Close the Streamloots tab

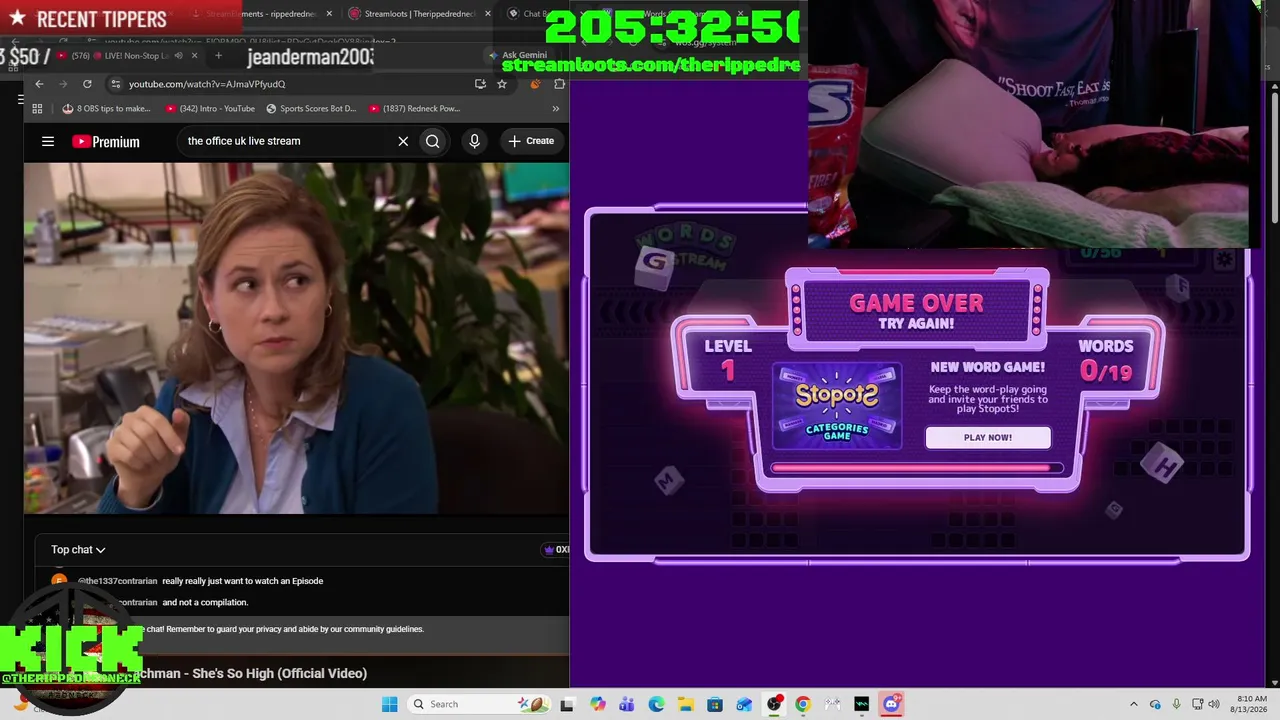click(488, 14)
